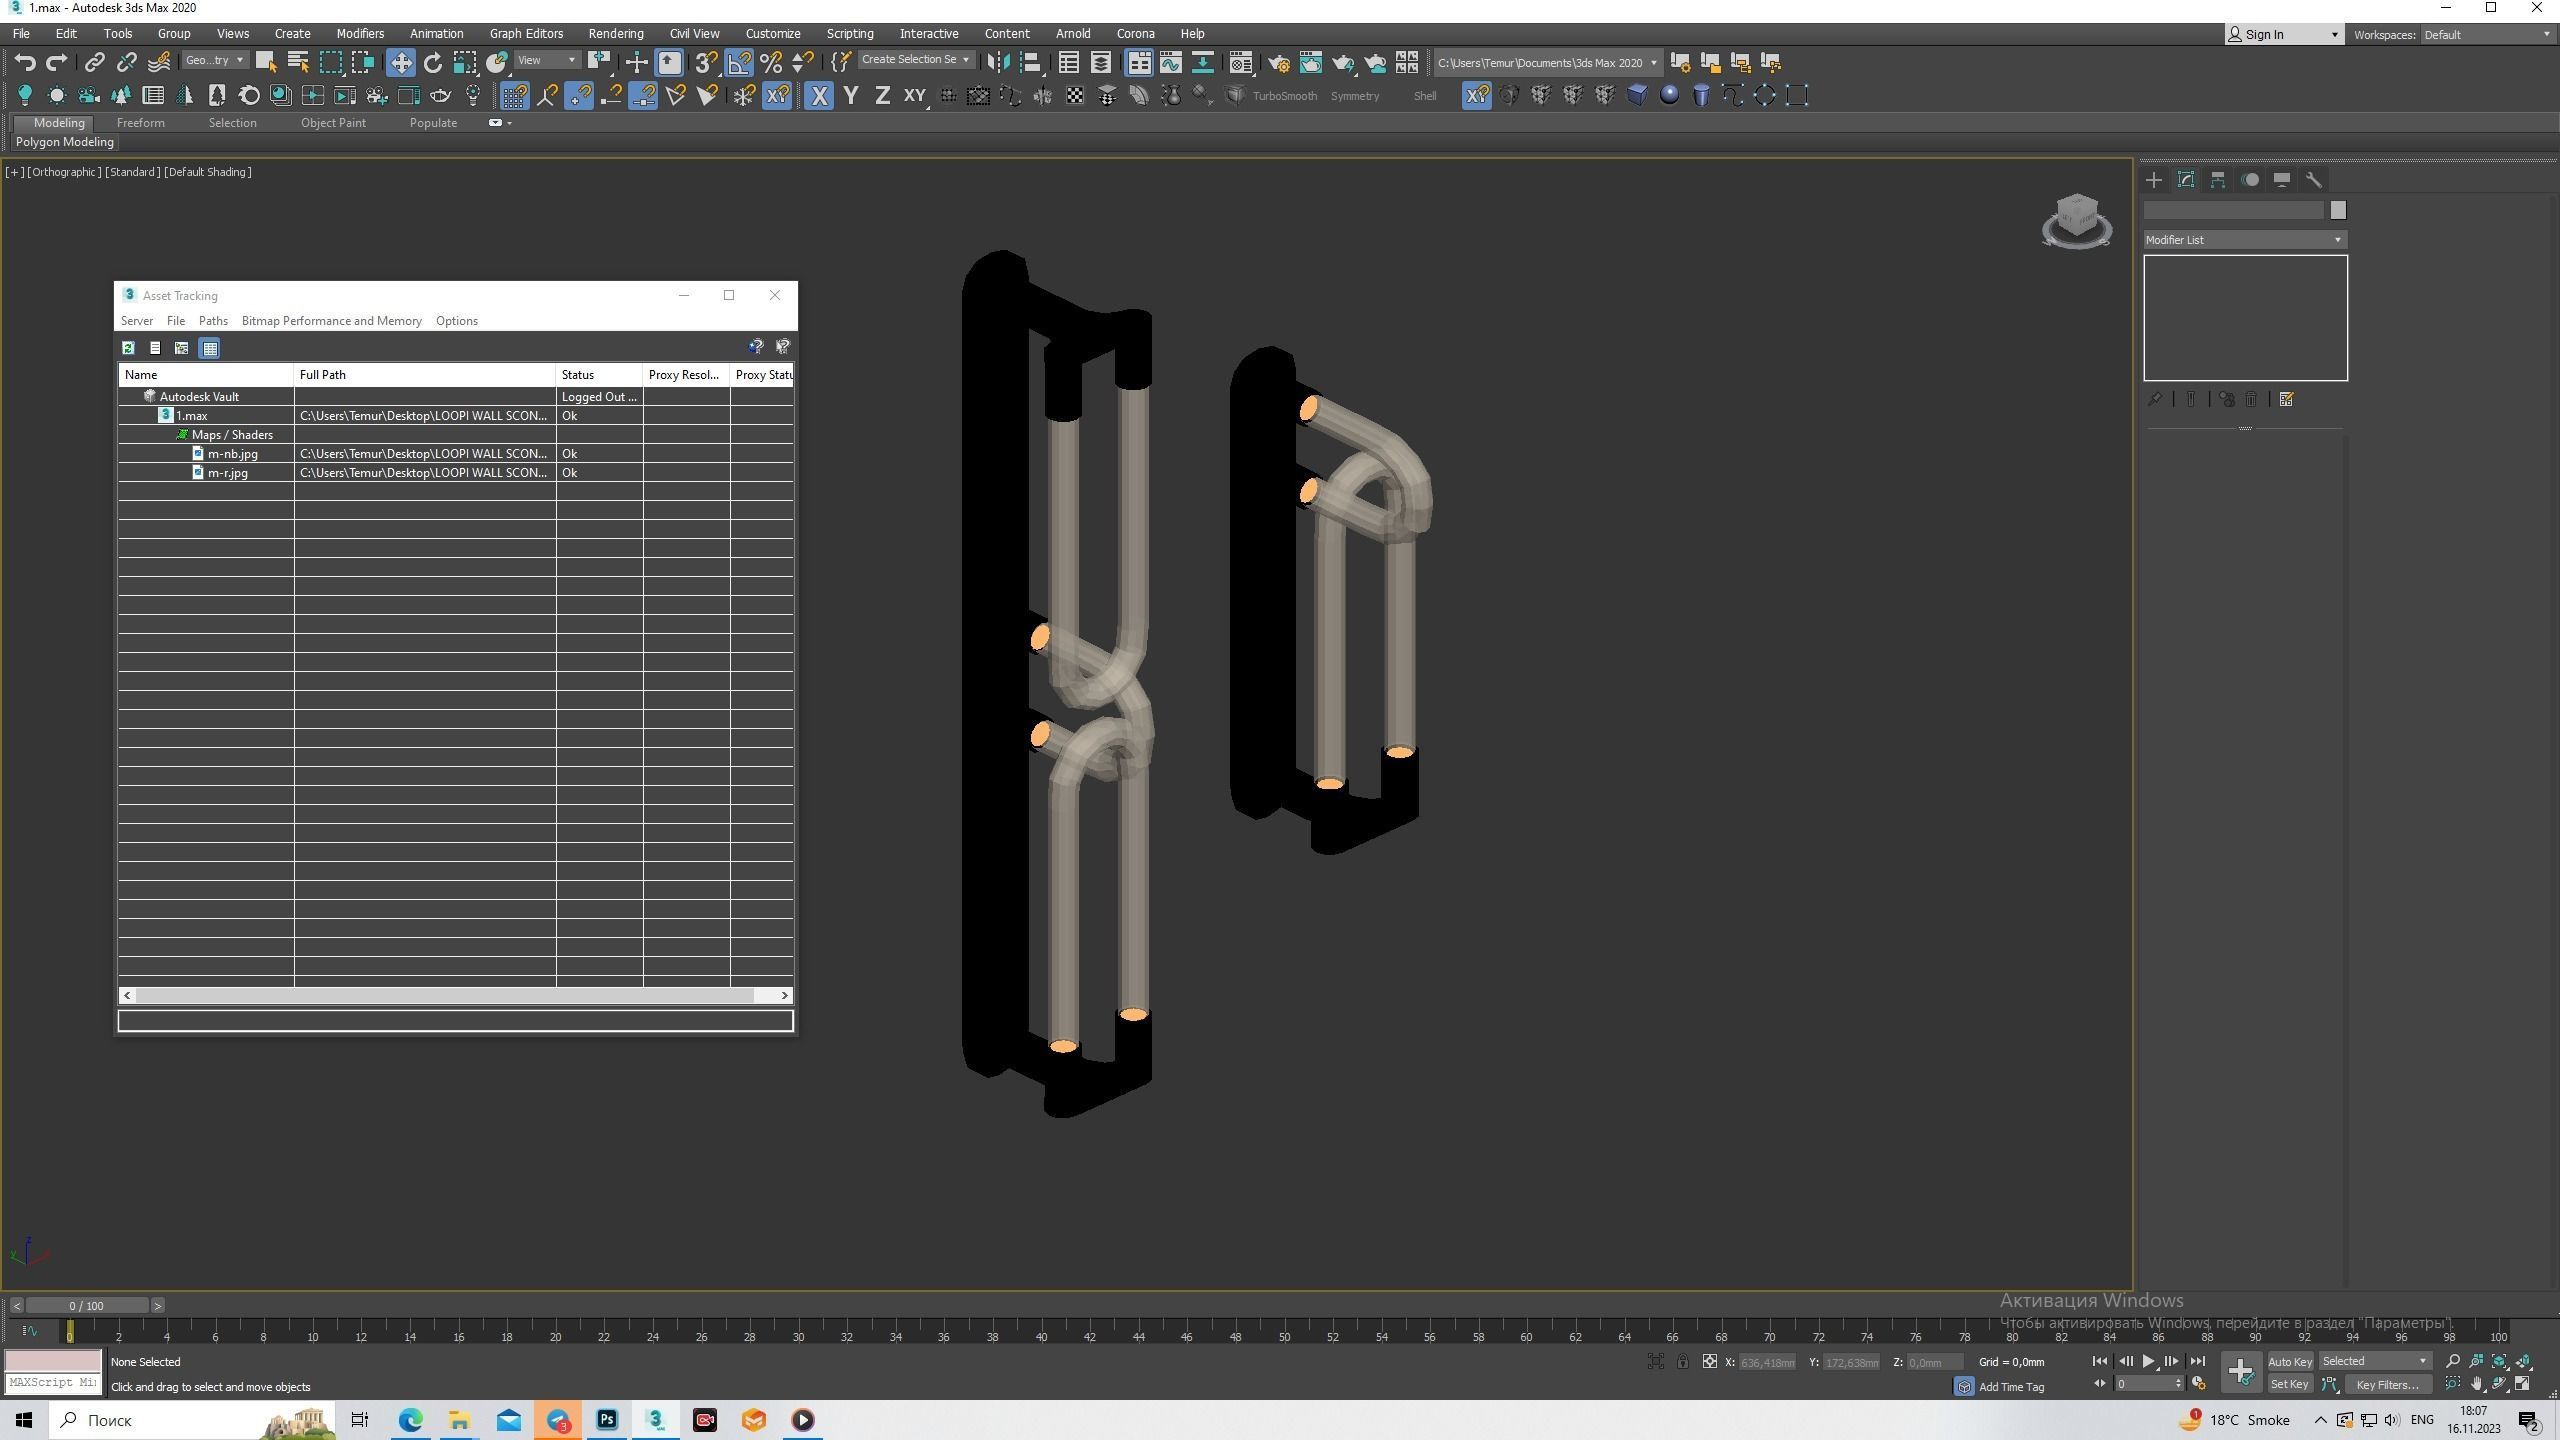Open the Hierarchy command panel tab
Screen dimensions: 2560x1440
tap(2218, 180)
